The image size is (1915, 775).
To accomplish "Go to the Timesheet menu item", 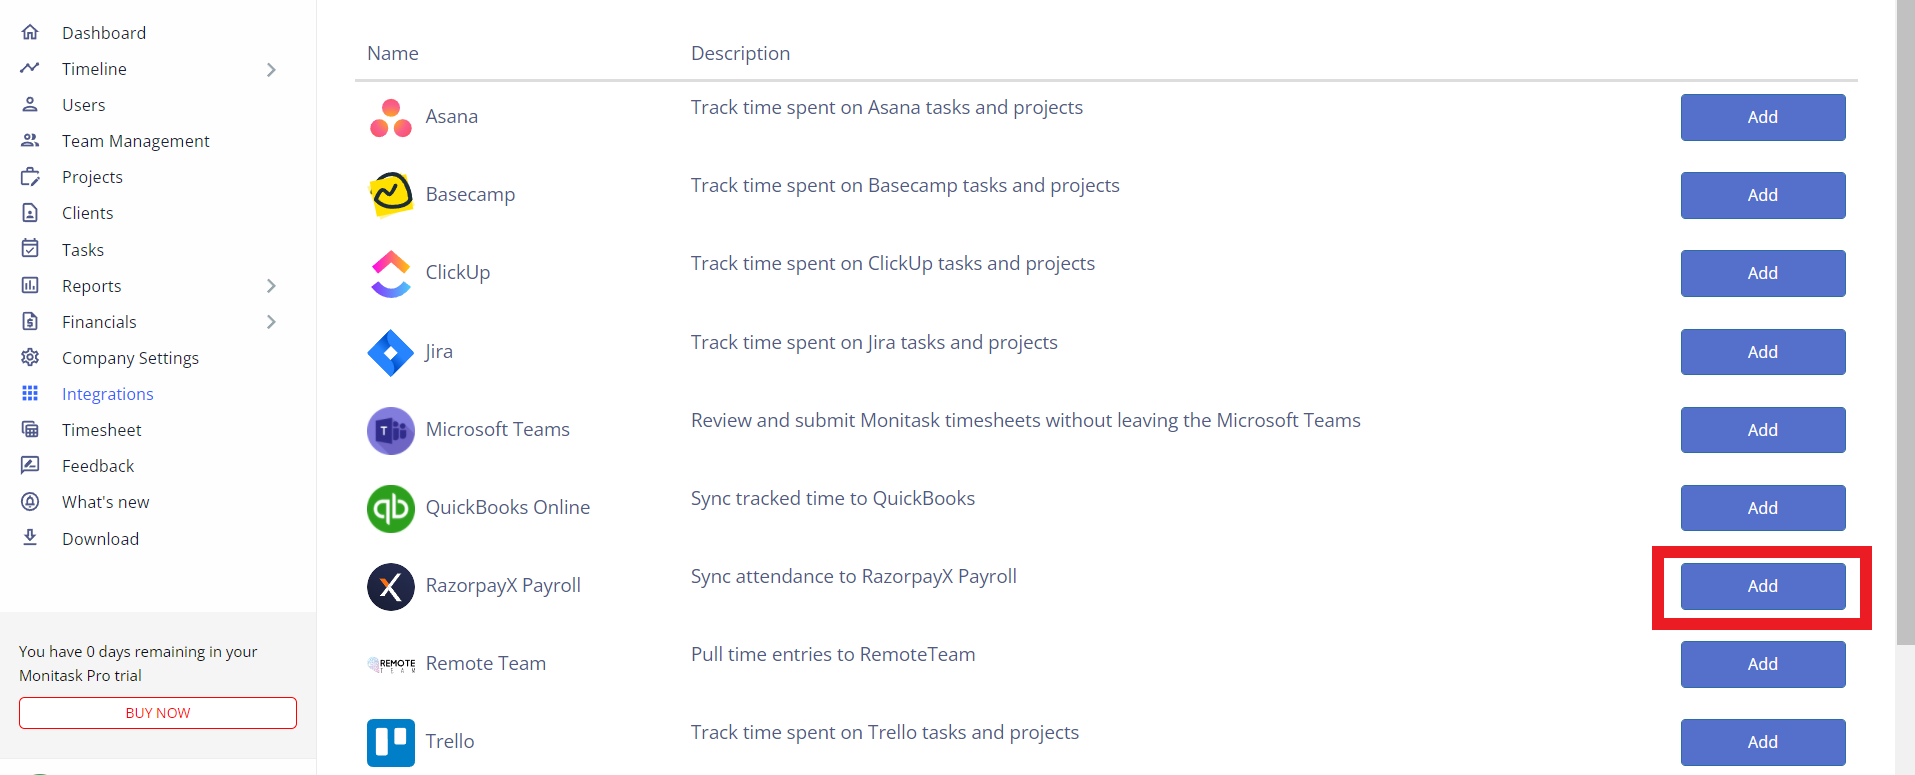I will (101, 430).
